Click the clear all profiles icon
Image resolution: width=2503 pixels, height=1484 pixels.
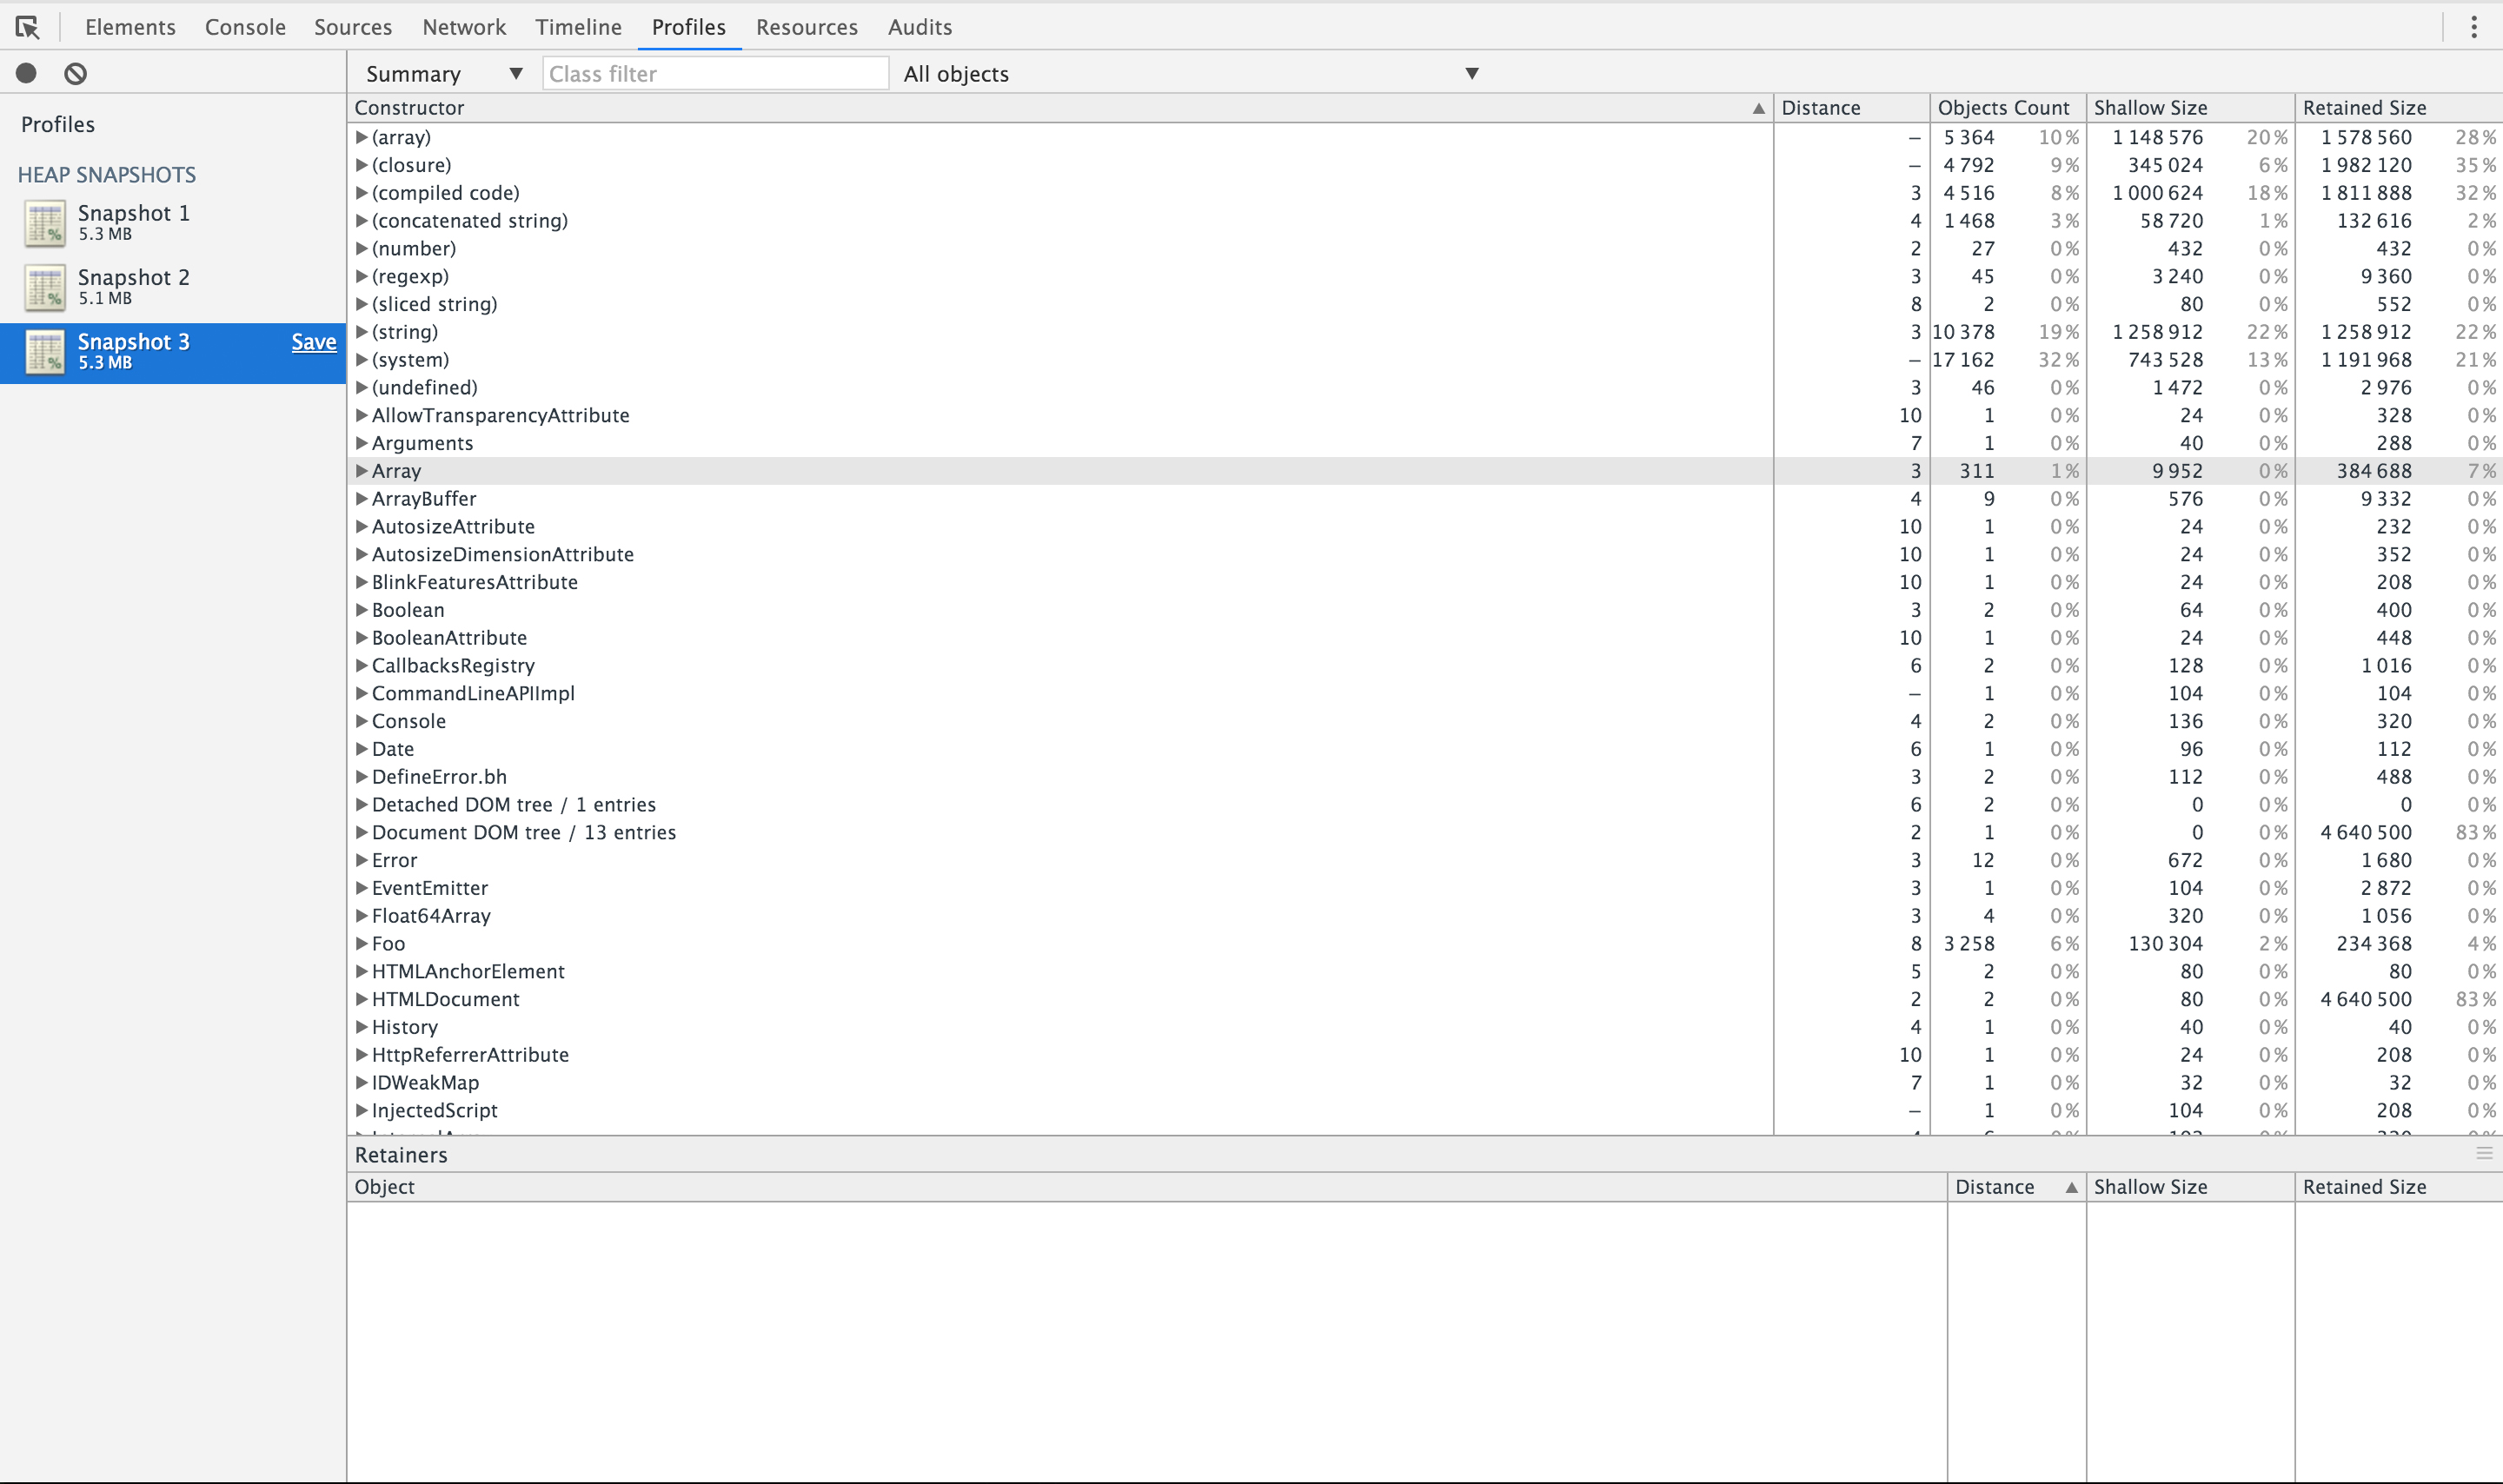[75, 73]
